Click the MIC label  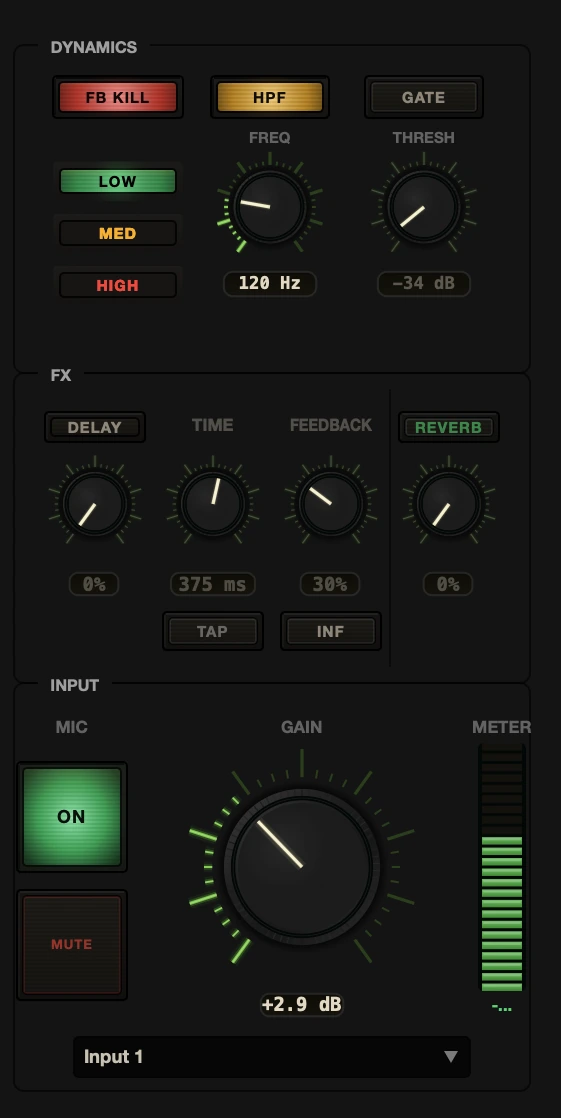point(71,727)
